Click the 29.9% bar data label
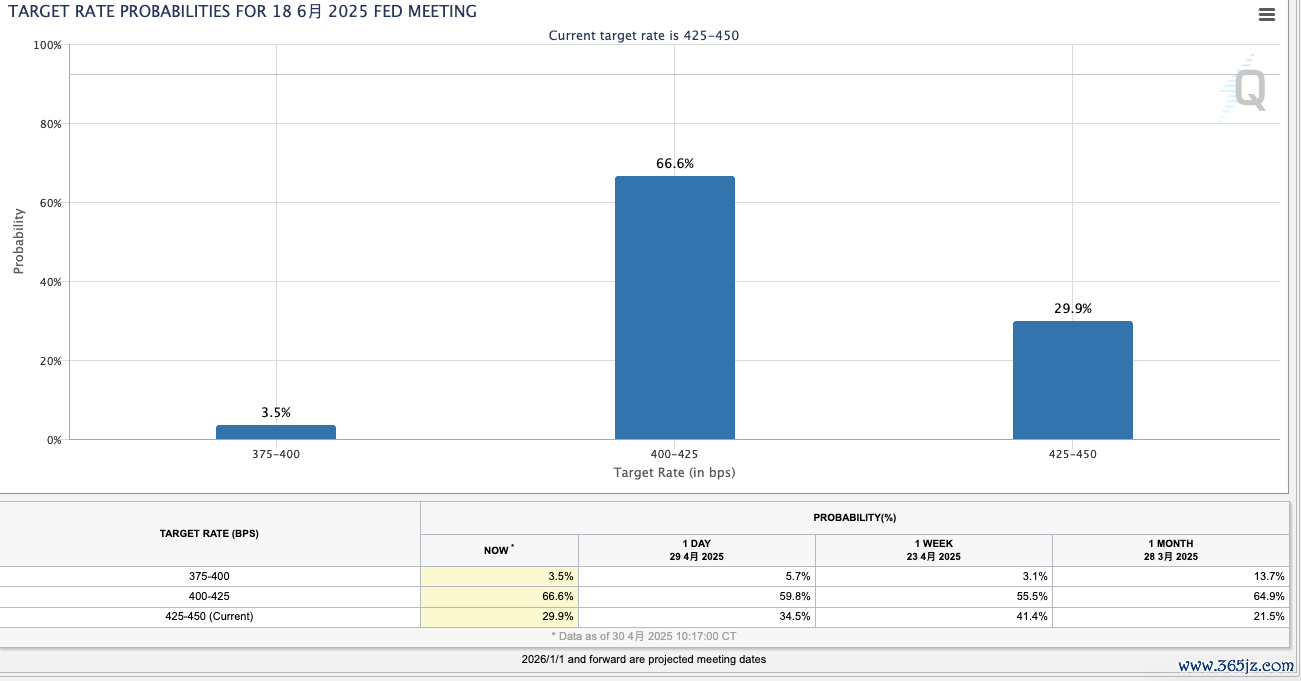 point(1072,309)
